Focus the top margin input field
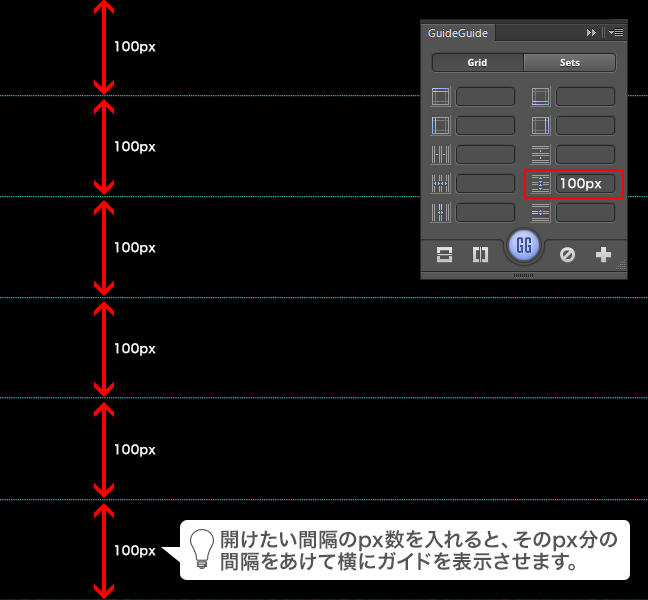The height and width of the screenshot is (600, 648). pyautogui.click(x=486, y=97)
